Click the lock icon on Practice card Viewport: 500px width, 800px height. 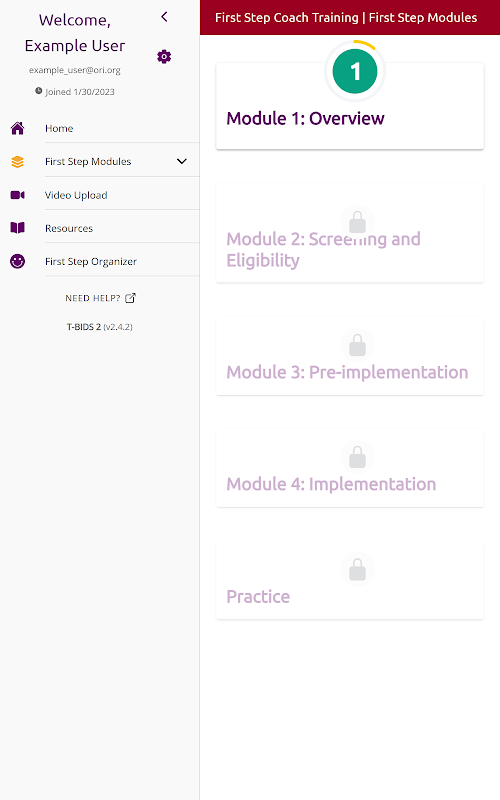[x=357, y=569]
